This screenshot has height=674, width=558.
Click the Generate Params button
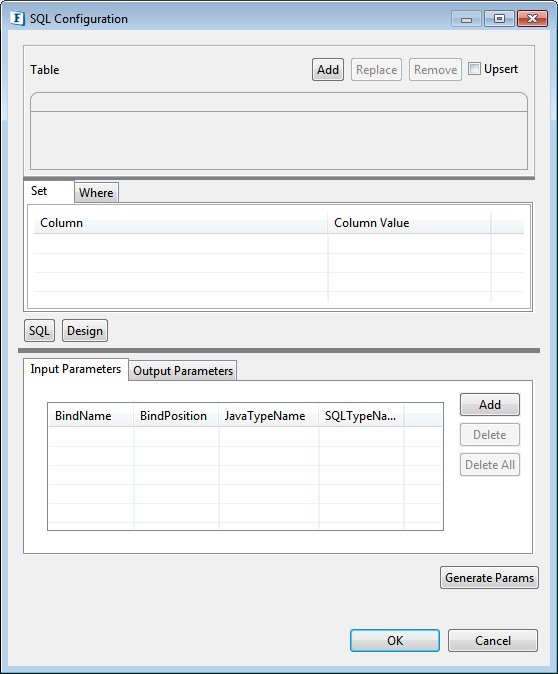(x=489, y=578)
